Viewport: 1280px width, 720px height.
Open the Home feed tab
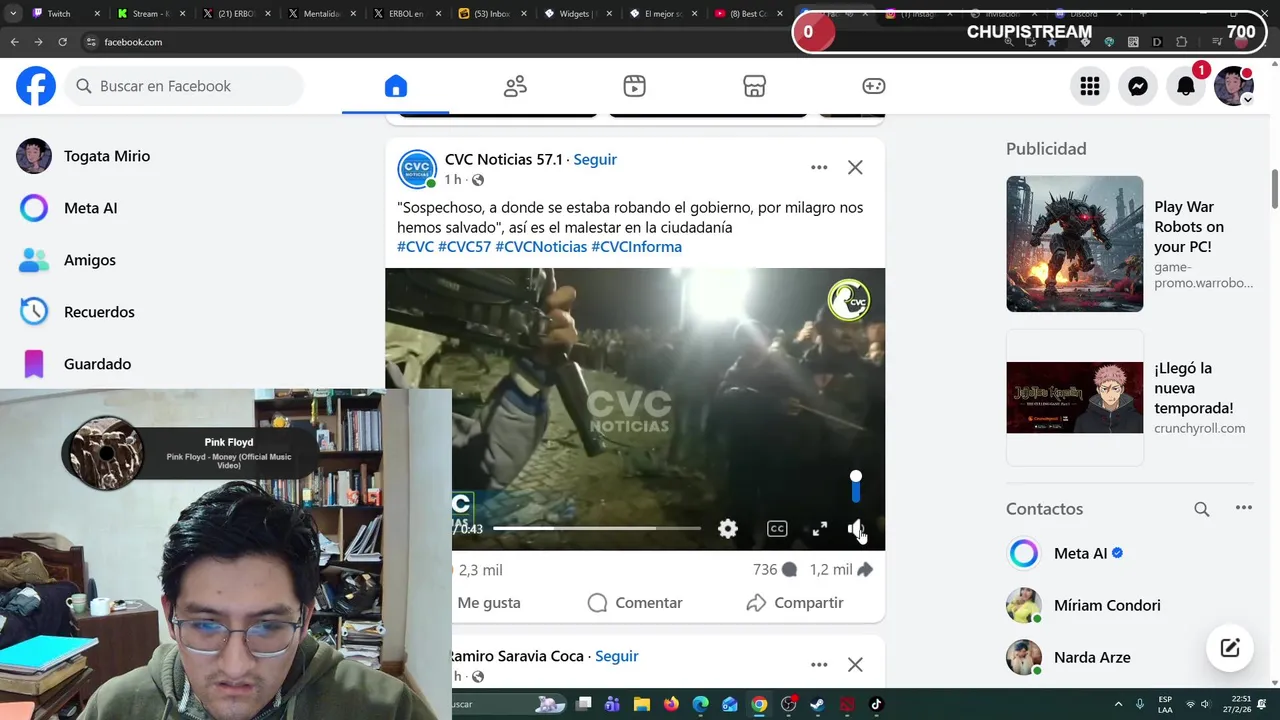pyautogui.click(x=396, y=86)
